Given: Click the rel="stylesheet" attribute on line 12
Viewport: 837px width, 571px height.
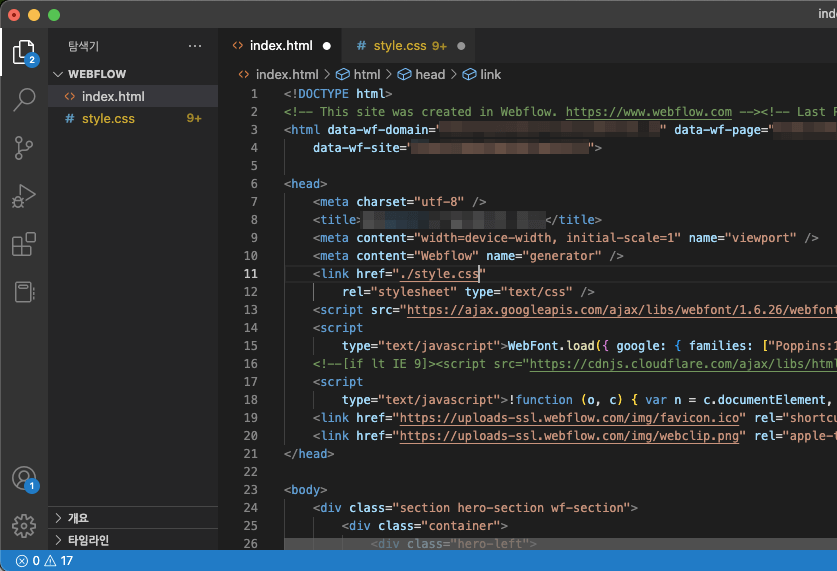Looking at the screenshot, I should tap(399, 292).
